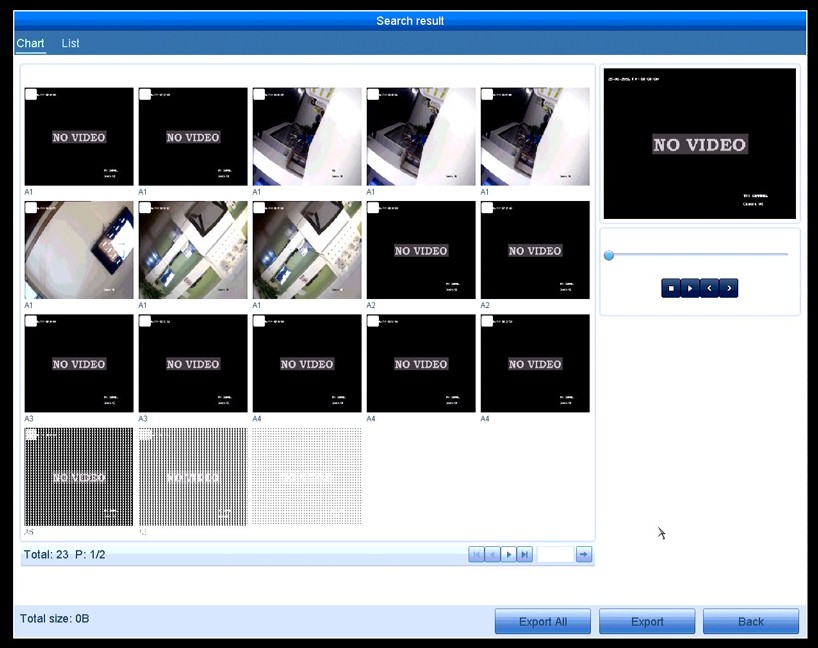Check the first A2 NO VIDEO thumbnail's checkbox

[x=373, y=208]
